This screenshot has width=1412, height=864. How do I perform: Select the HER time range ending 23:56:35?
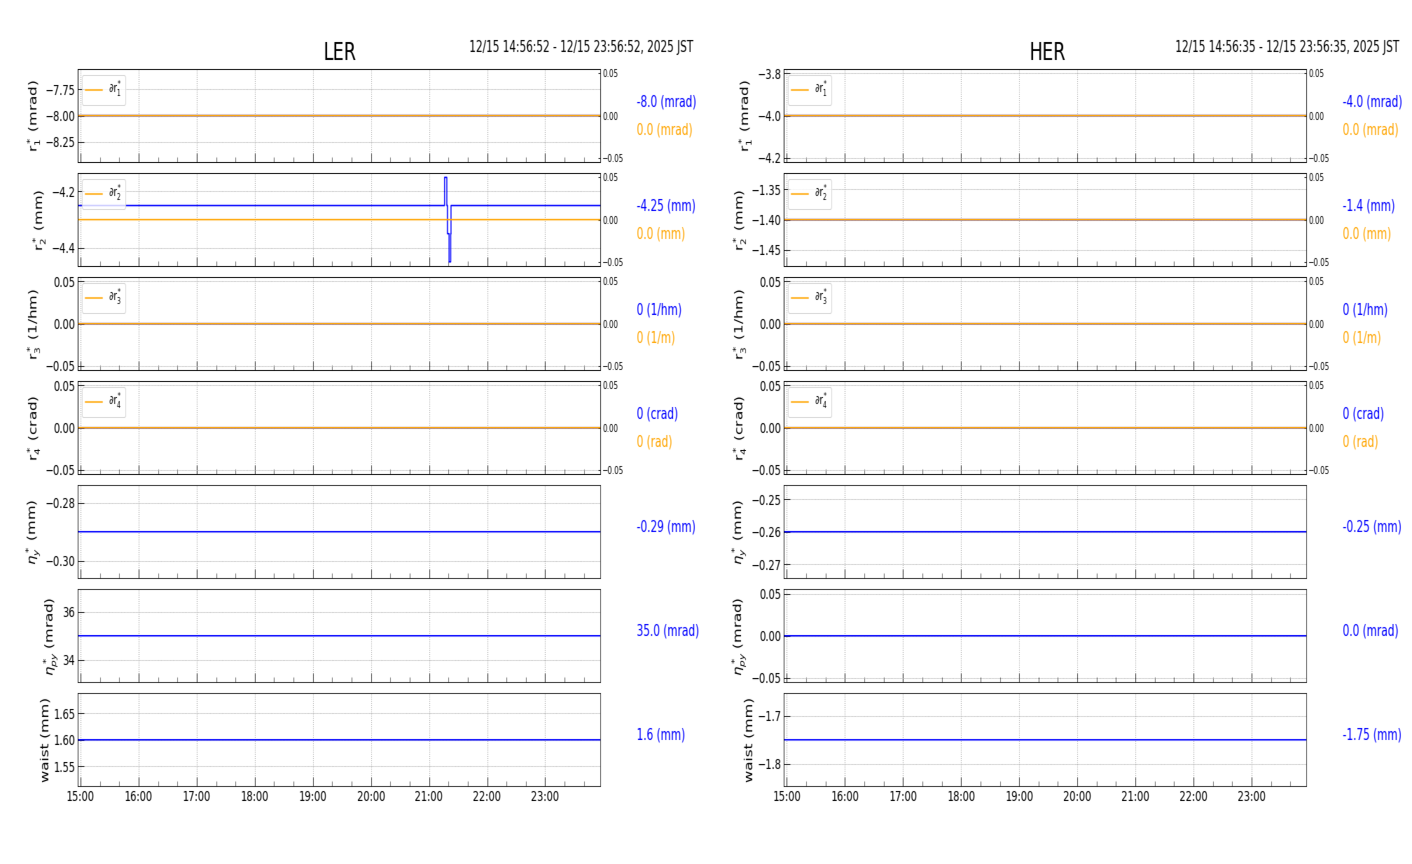pyautogui.click(x=1287, y=47)
